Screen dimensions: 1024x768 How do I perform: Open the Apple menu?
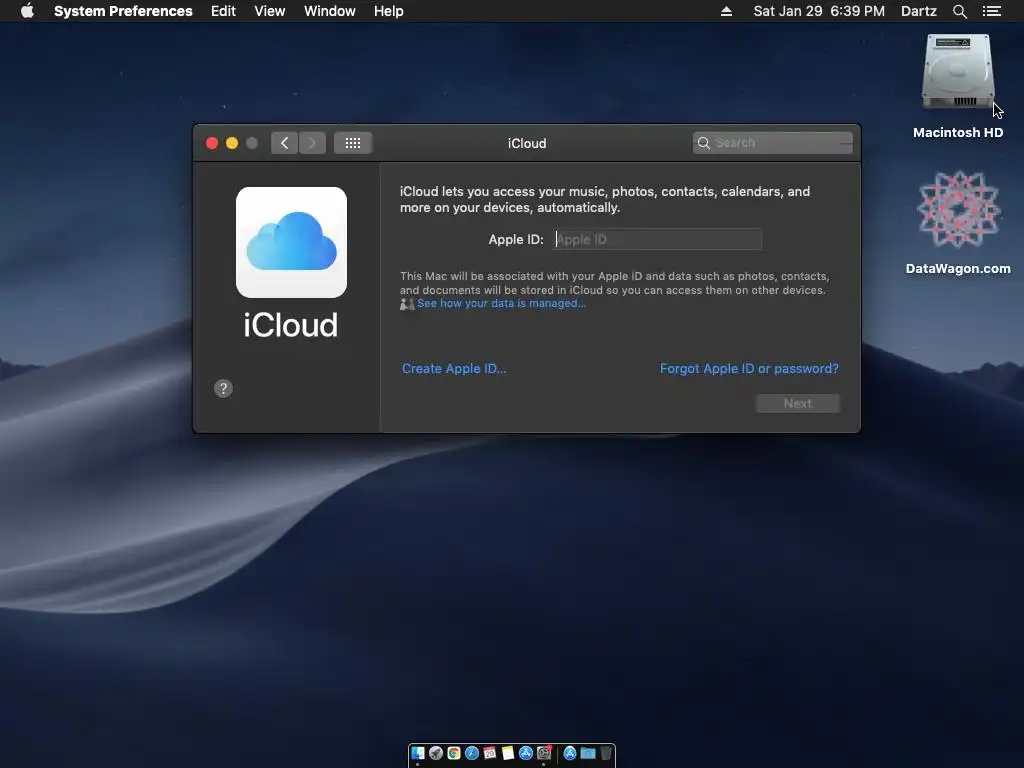coord(27,11)
